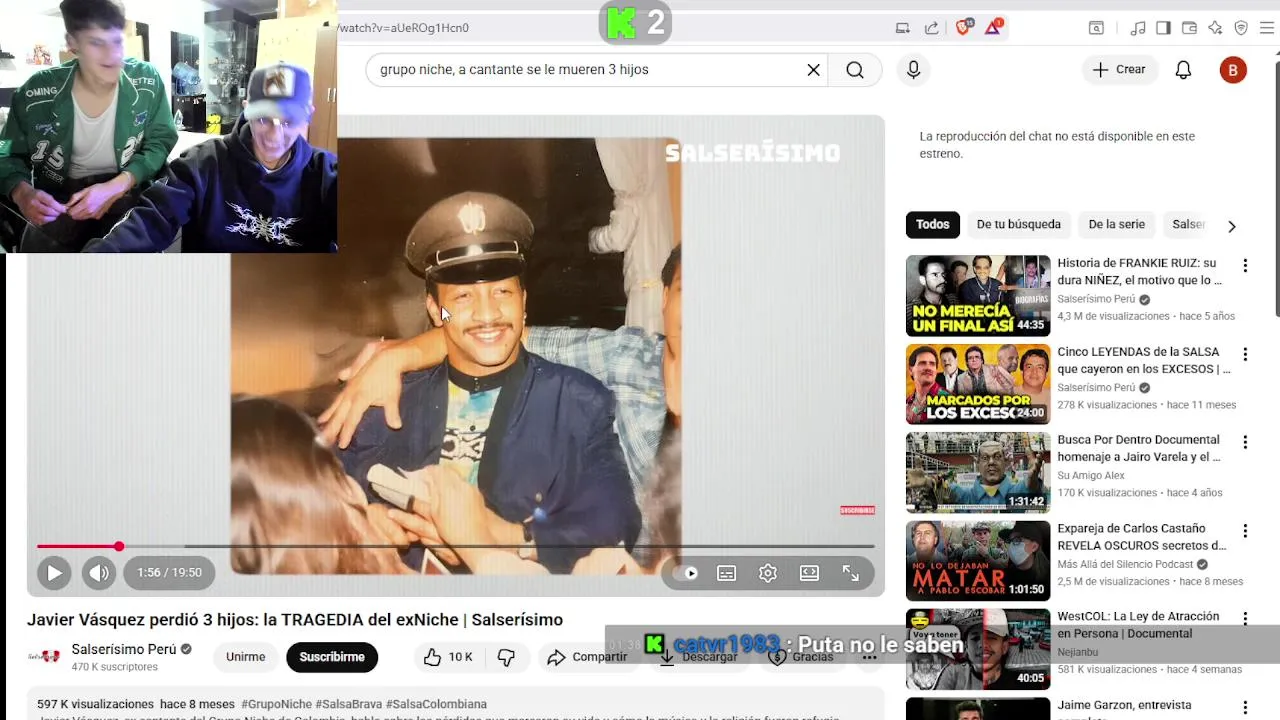Open options for Busca Por Dentro video
The width and height of the screenshot is (1280, 720).
(1245, 442)
